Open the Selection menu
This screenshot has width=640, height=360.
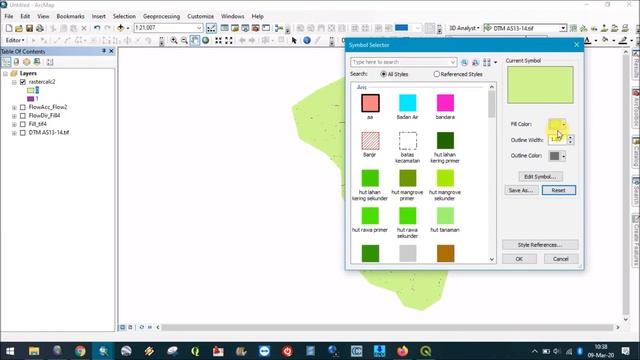click(124, 16)
